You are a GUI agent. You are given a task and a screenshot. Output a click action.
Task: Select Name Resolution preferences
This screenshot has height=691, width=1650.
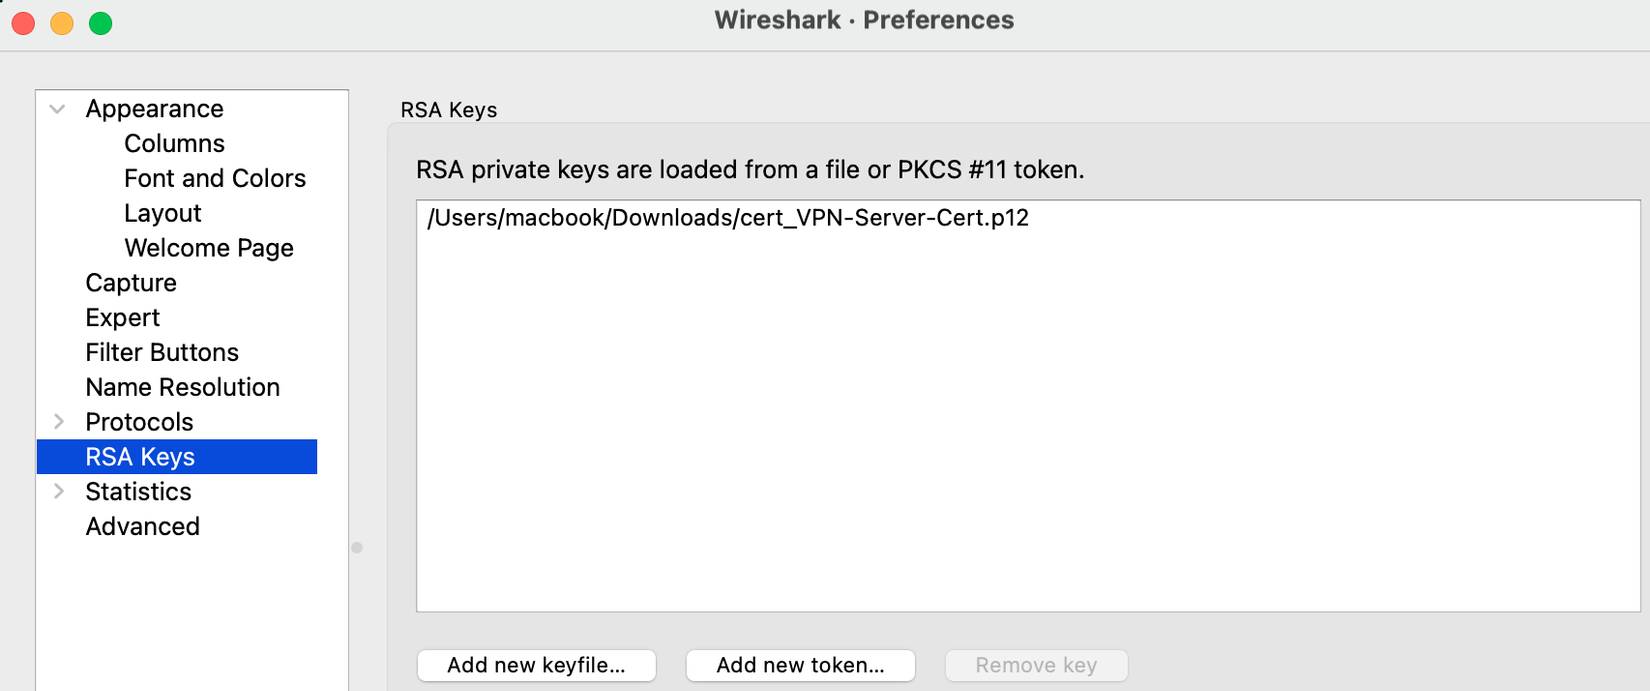[182, 387]
